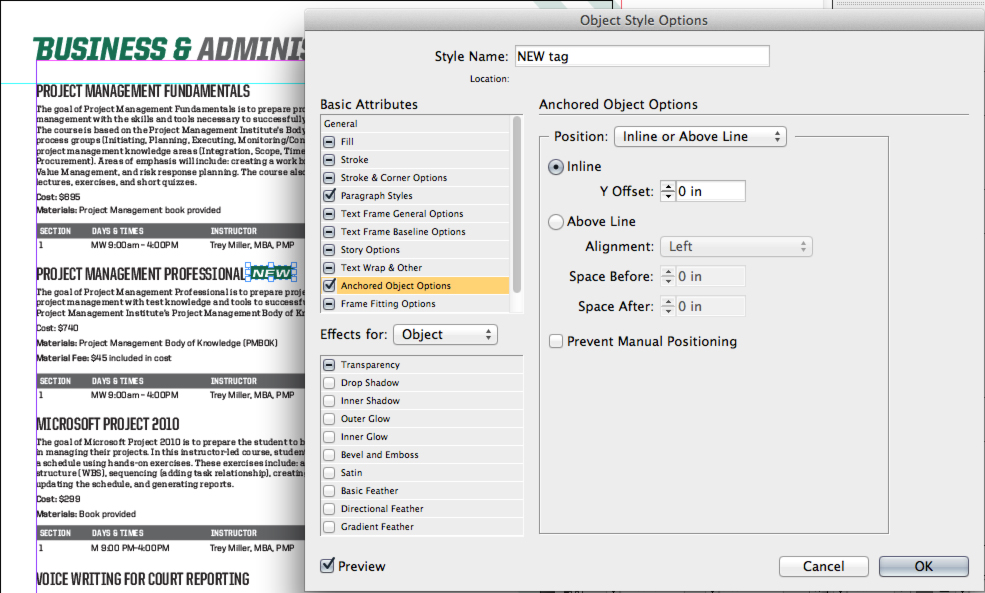Viewport: 985px width, 593px height.
Task: Toggle the Frame Fitting Options checkbox
Action: [329, 303]
